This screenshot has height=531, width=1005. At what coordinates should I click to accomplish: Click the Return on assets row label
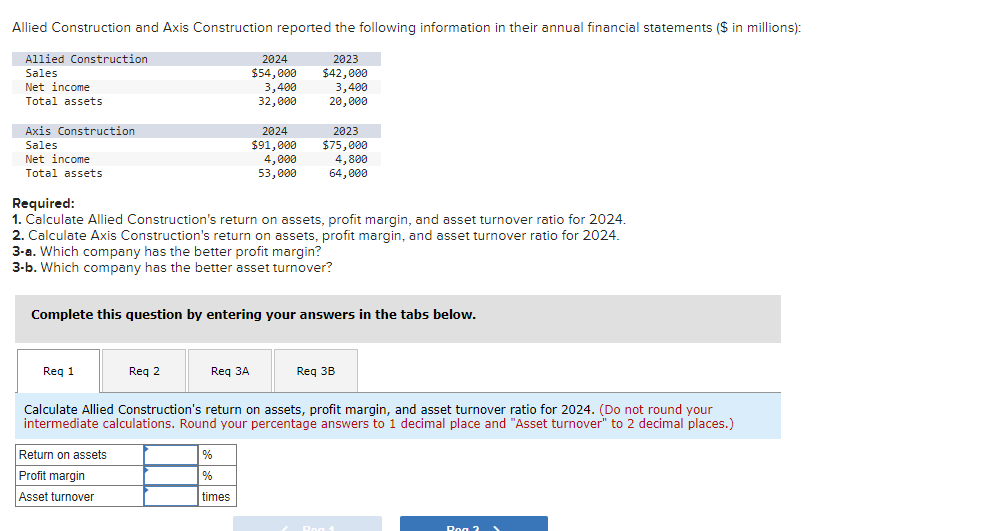[63, 455]
